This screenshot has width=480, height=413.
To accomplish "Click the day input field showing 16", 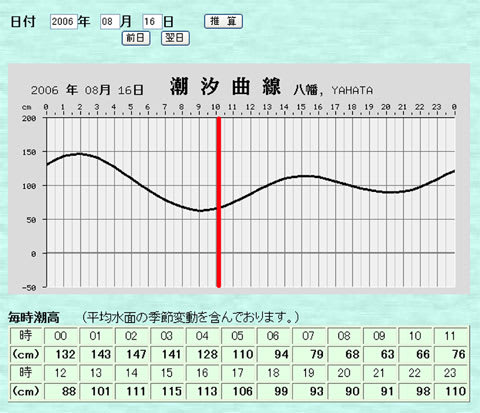I will pos(152,22).
